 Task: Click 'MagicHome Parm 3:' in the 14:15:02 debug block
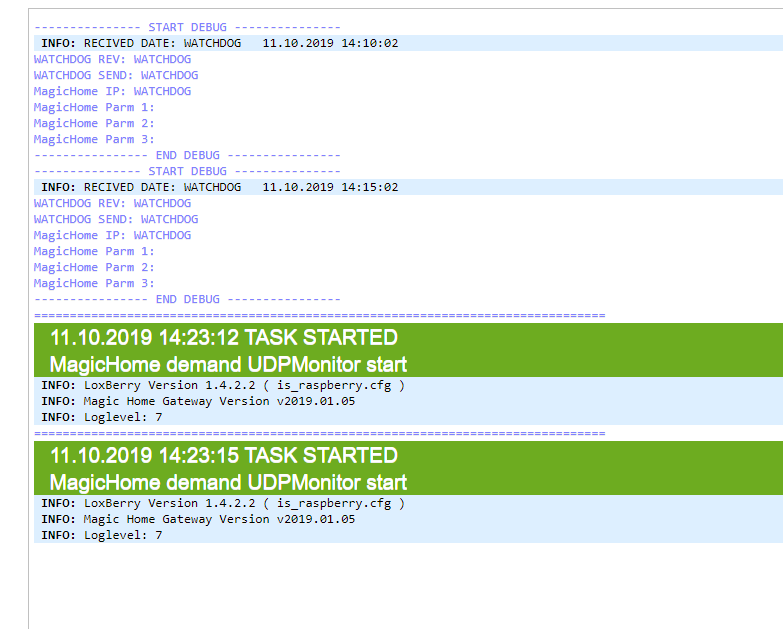pos(94,283)
